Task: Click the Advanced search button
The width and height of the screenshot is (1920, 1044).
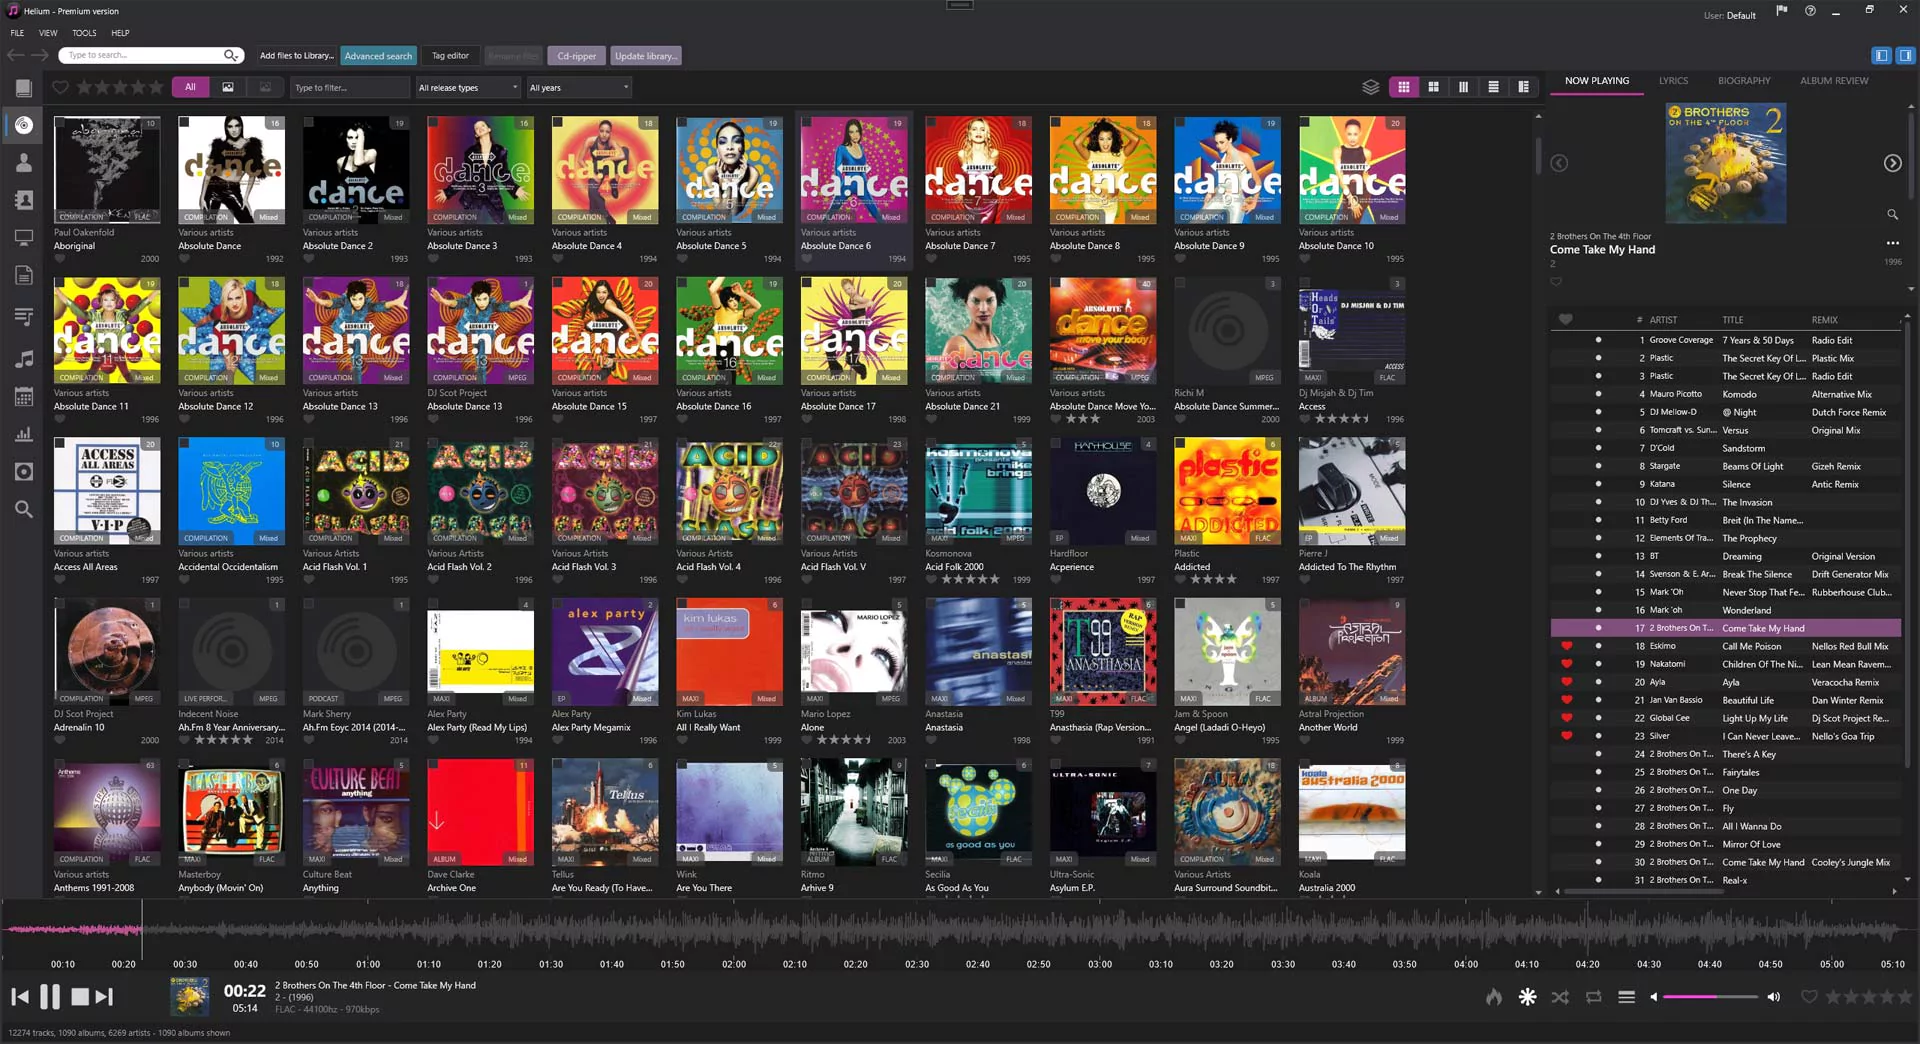Action: [378, 55]
